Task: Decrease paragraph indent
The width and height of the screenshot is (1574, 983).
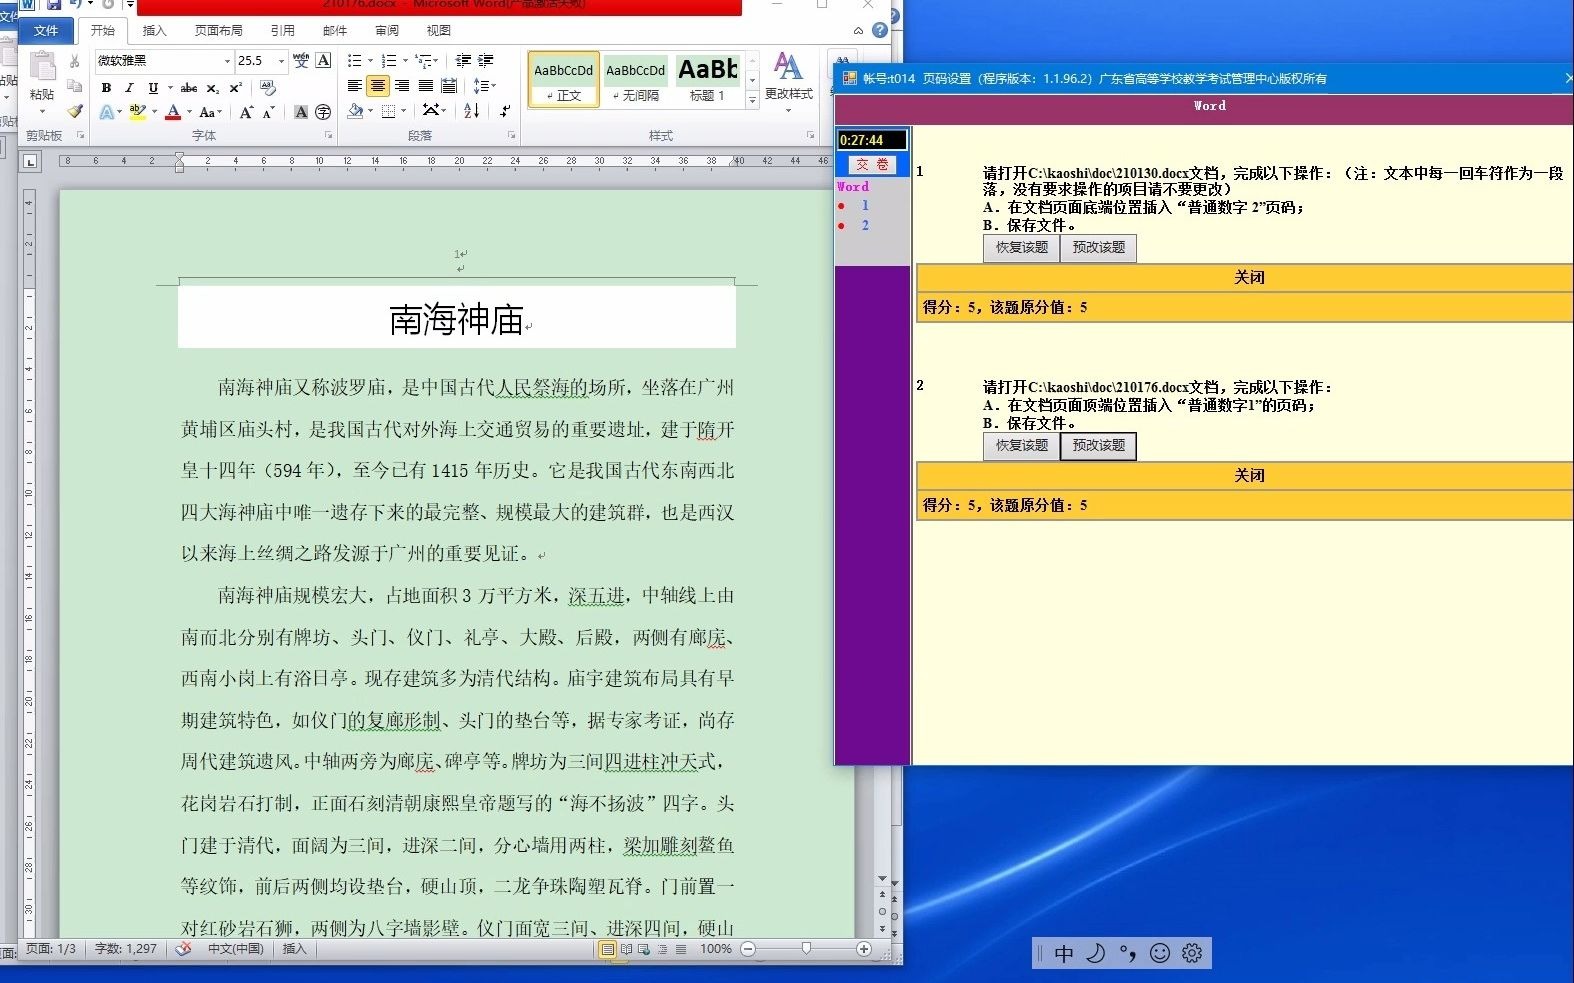Action: point(464,61)
